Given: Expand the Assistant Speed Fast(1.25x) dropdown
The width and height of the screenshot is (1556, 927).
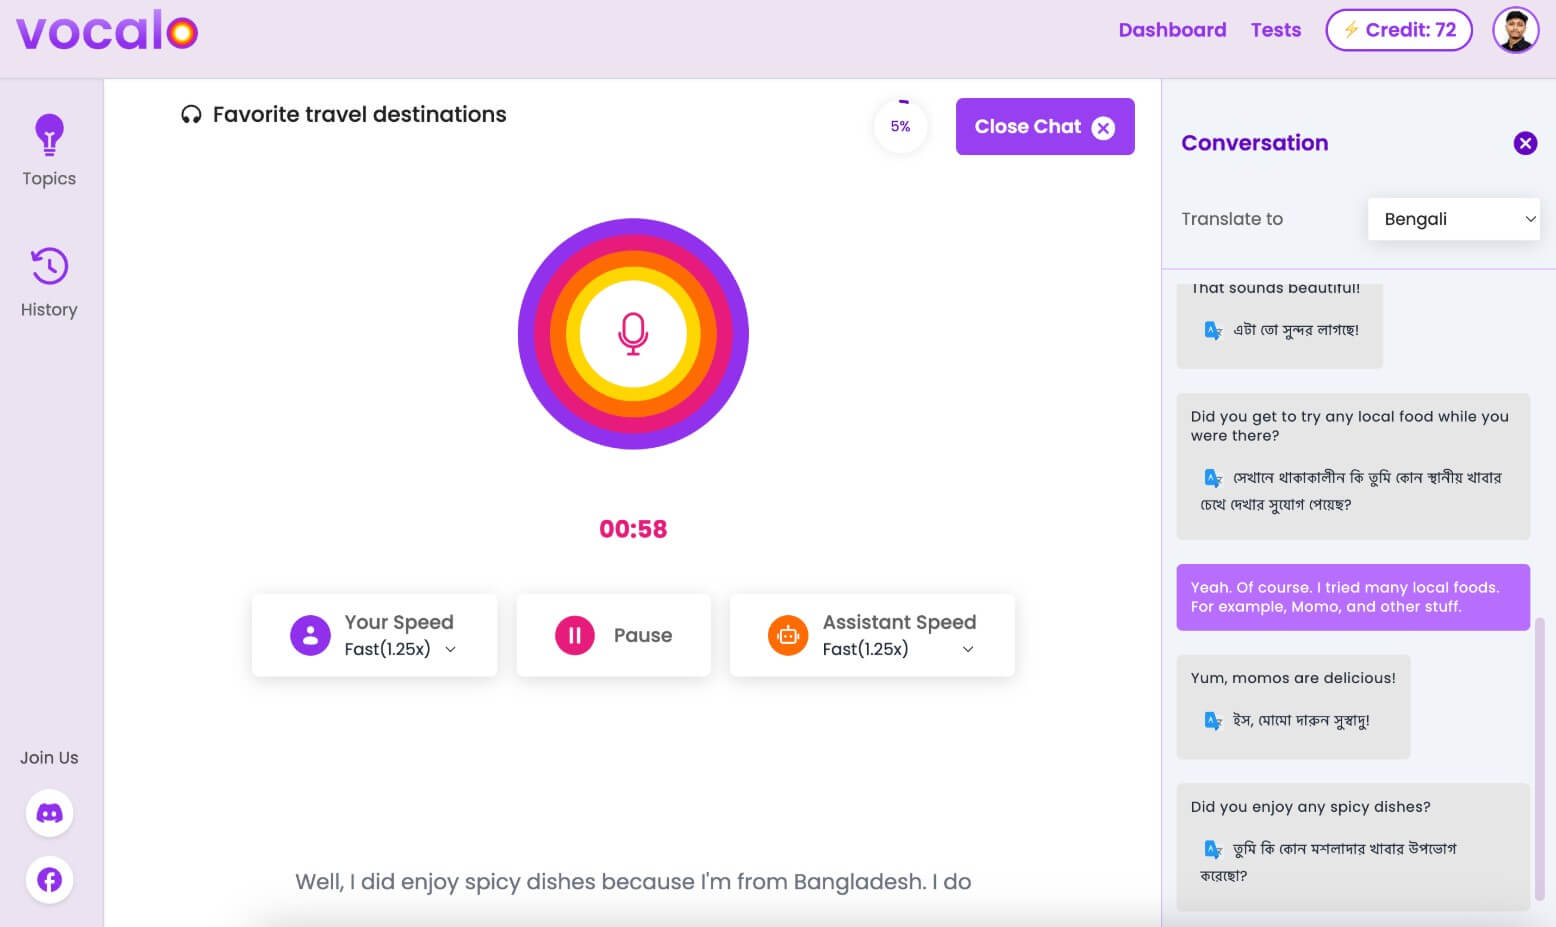Looking at the screenshot, I should tap(898, 649).
